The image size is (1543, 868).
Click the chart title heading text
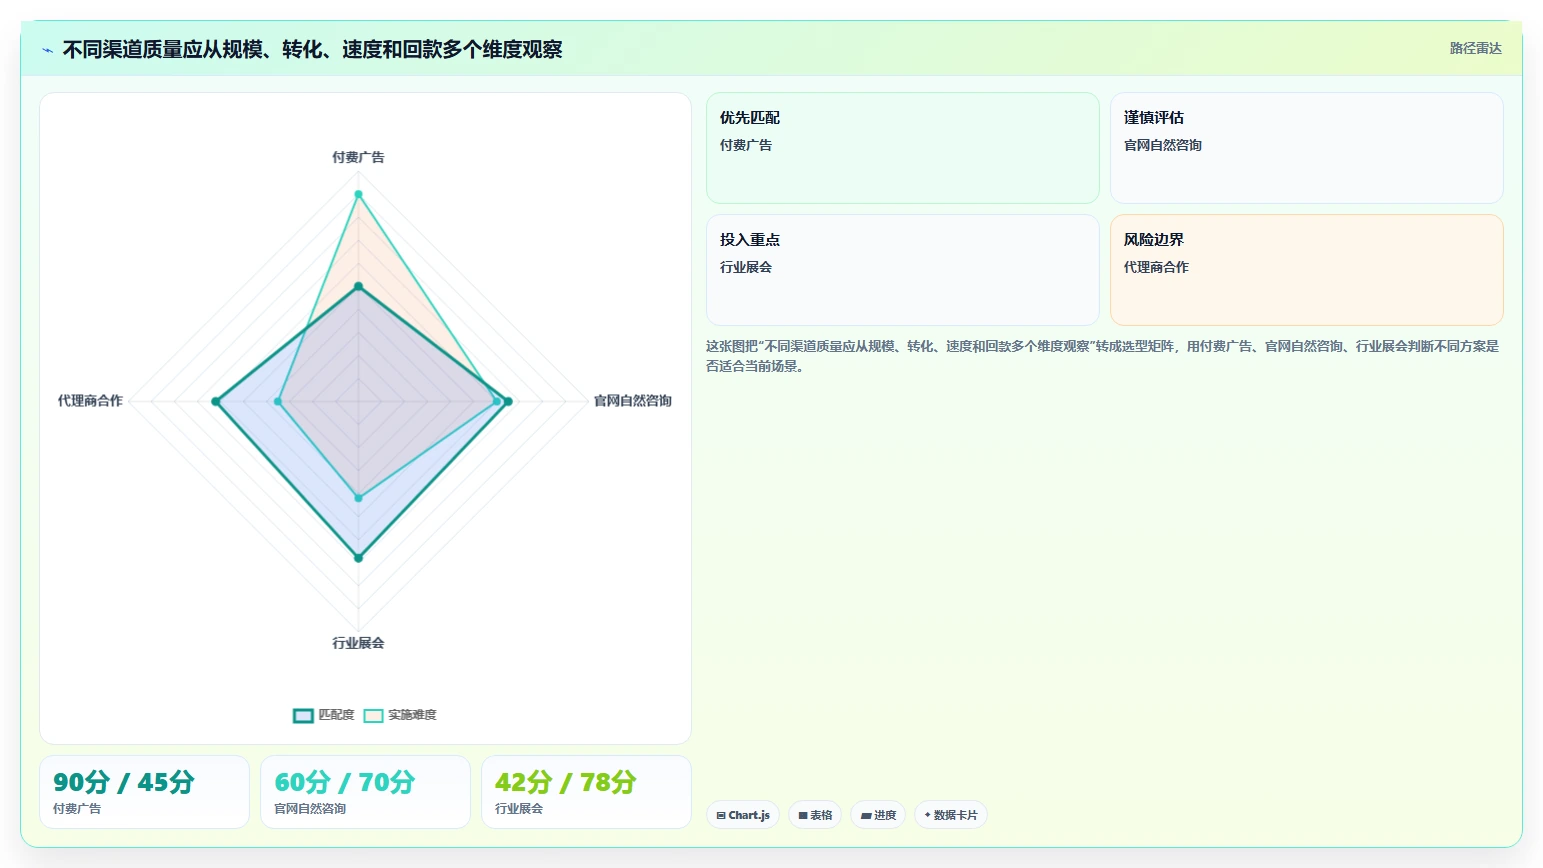coord(312,49)
